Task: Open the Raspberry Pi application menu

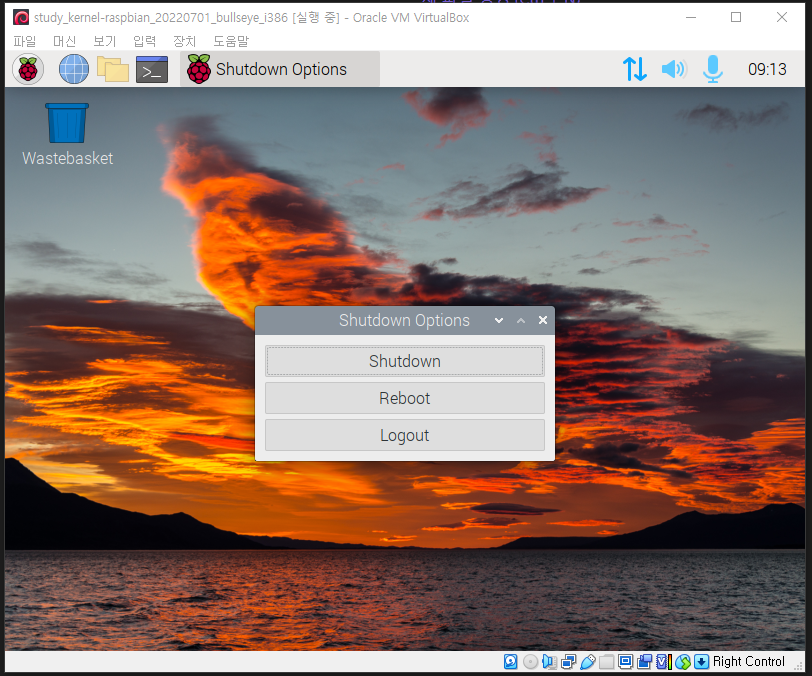Action: [x=27, y=69]
